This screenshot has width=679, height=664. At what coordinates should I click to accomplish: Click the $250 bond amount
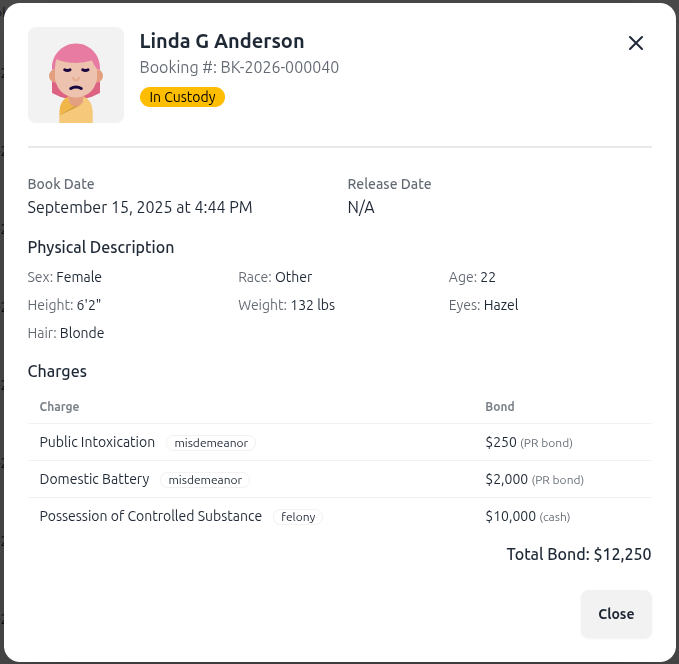pos(501,442)
